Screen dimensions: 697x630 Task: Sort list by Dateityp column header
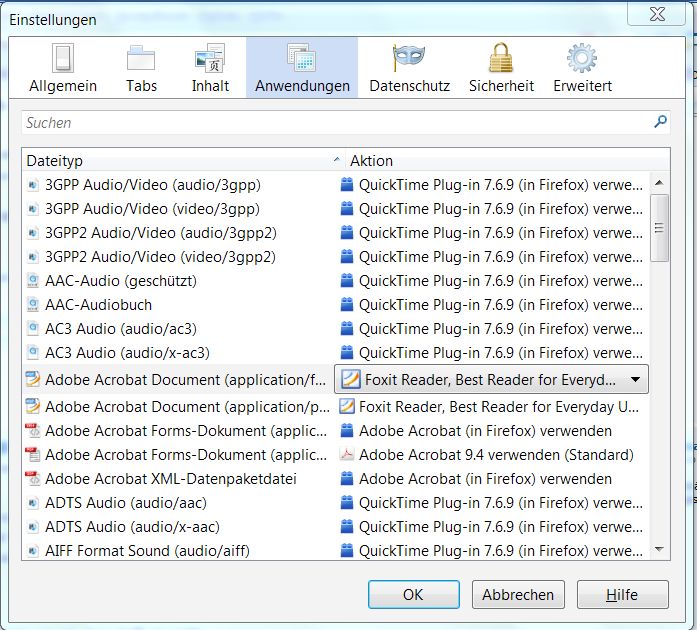[x=180, y=160]
